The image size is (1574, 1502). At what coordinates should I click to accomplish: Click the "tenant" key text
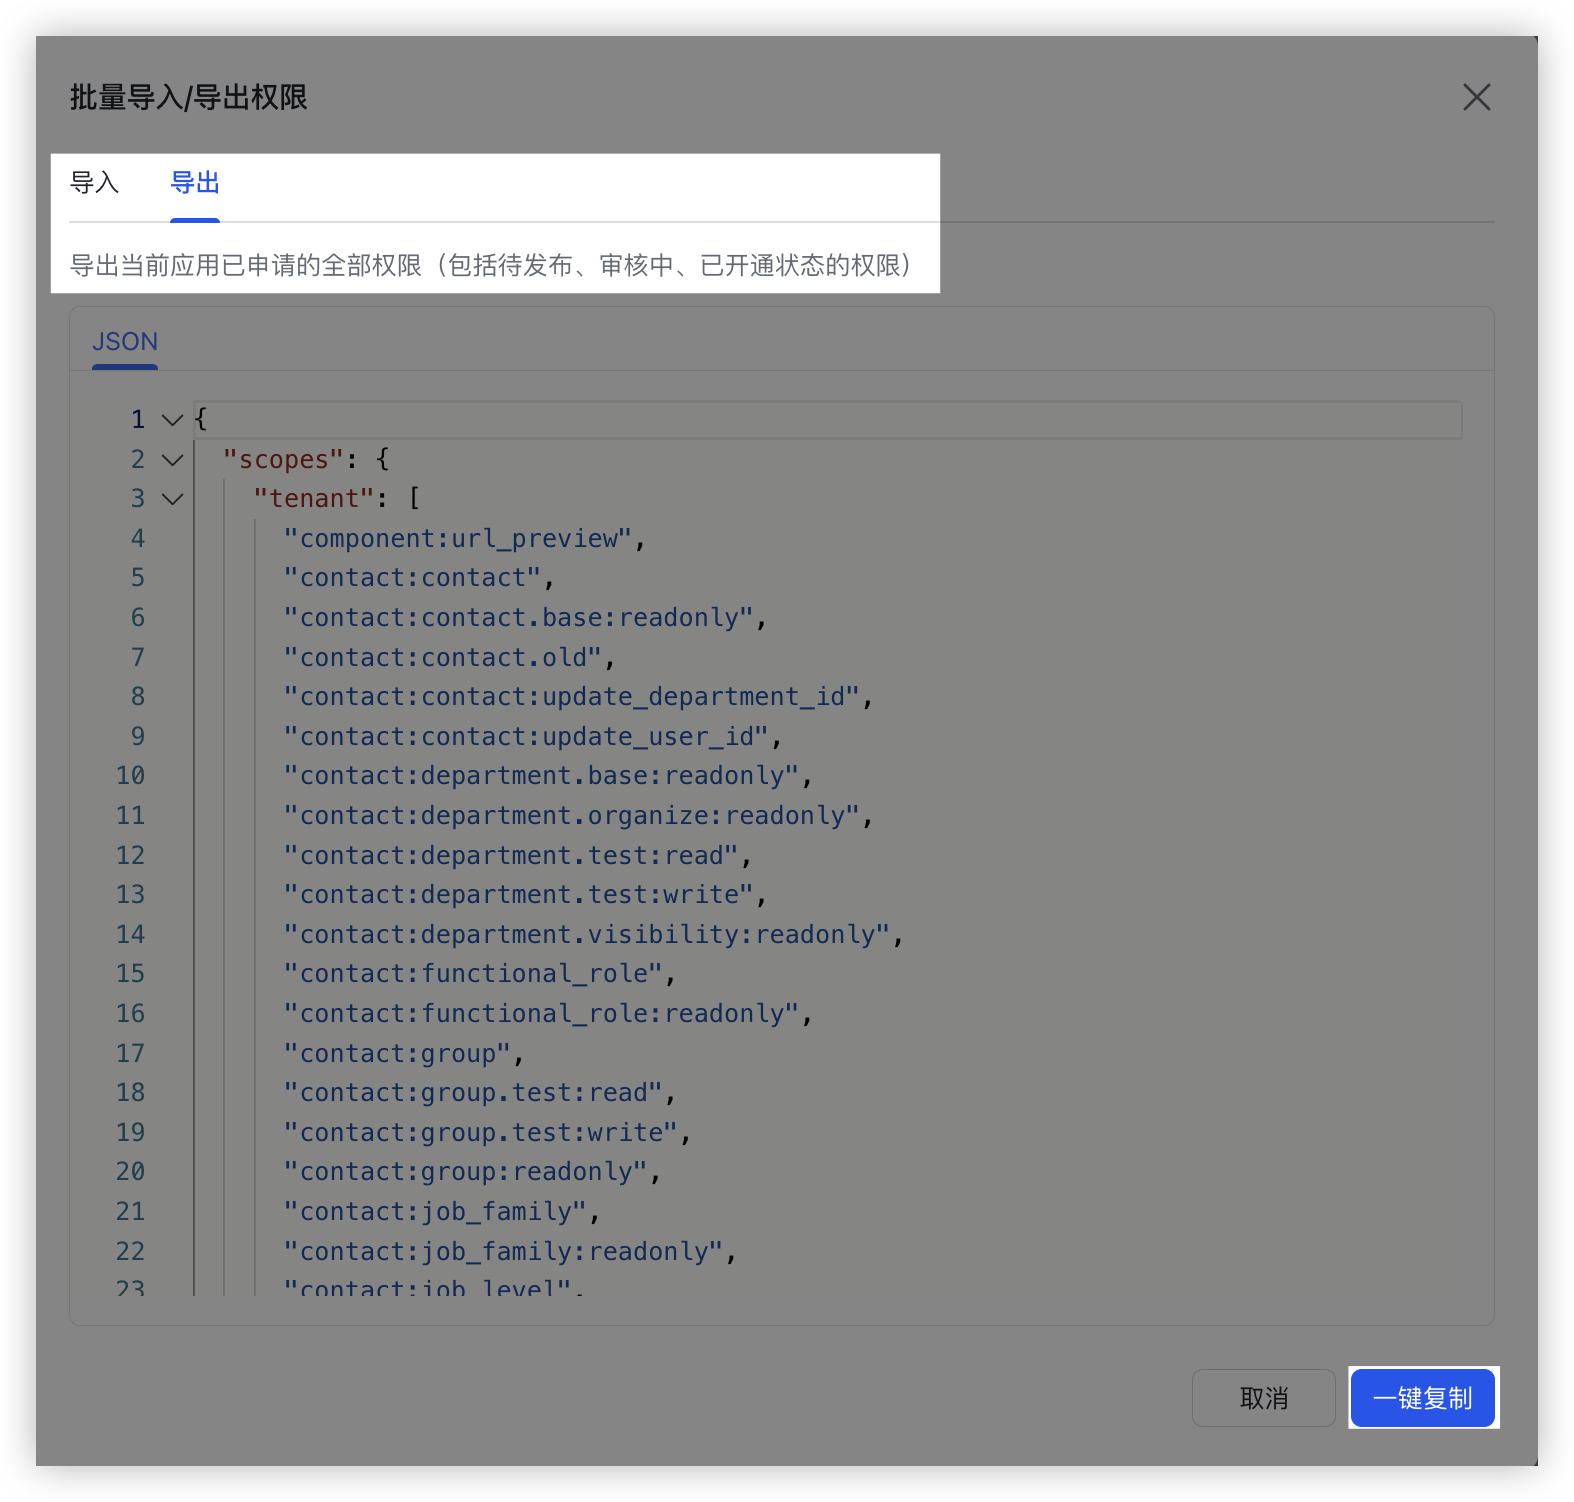[x=314, y=499]
